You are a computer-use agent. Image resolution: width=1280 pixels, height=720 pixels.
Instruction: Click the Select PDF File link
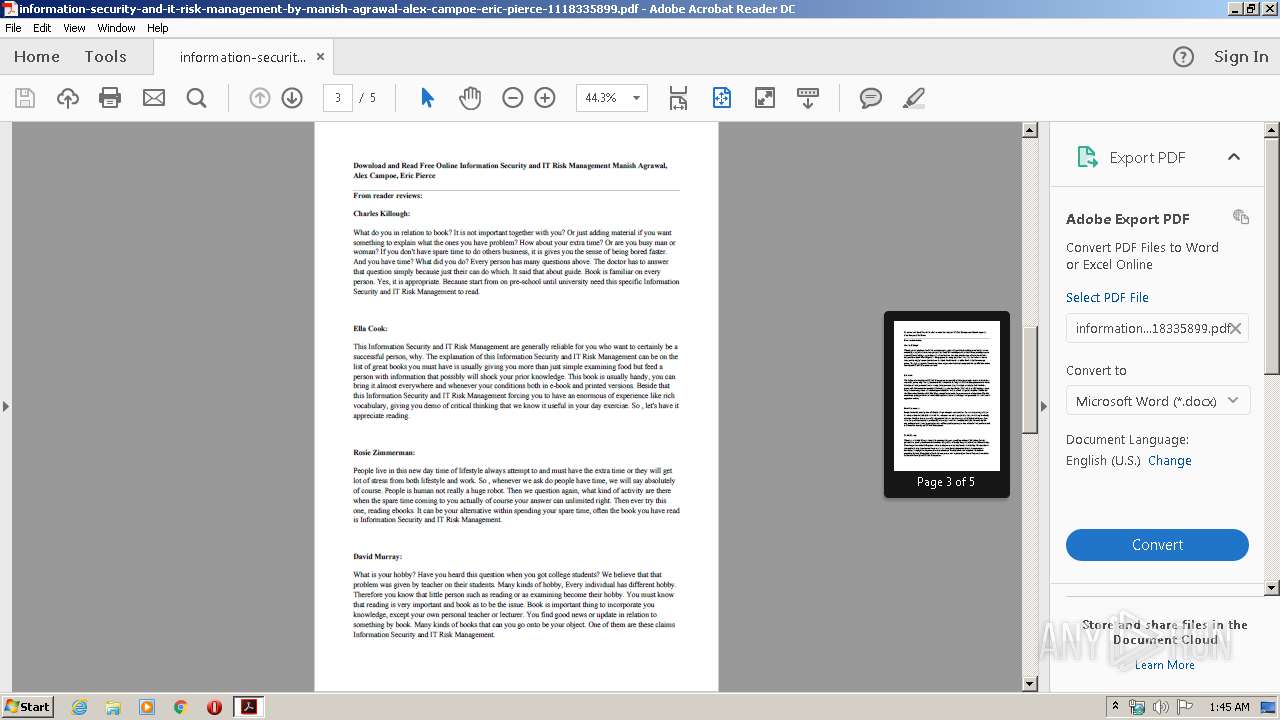click(1107, 297)
